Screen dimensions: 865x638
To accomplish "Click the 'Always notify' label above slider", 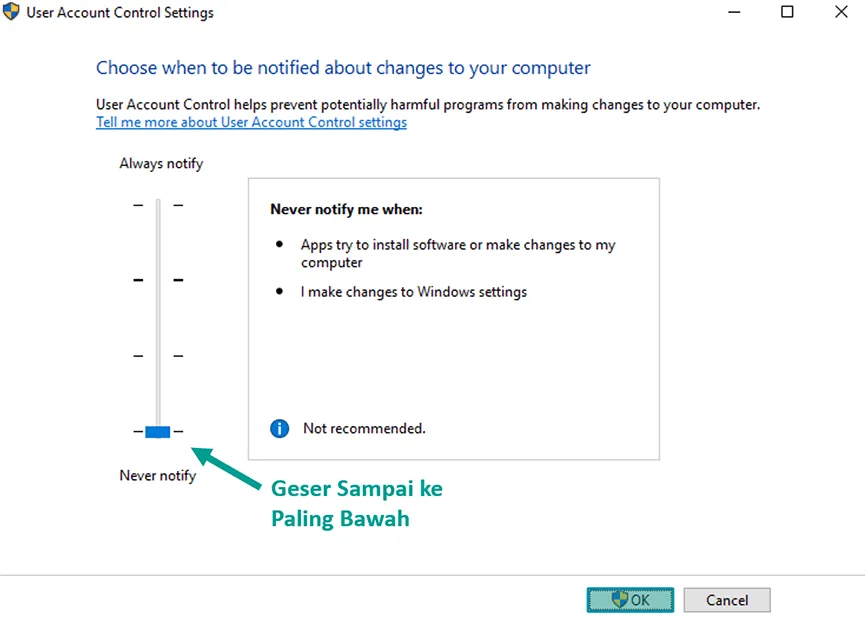I will [x=161, y=164].
